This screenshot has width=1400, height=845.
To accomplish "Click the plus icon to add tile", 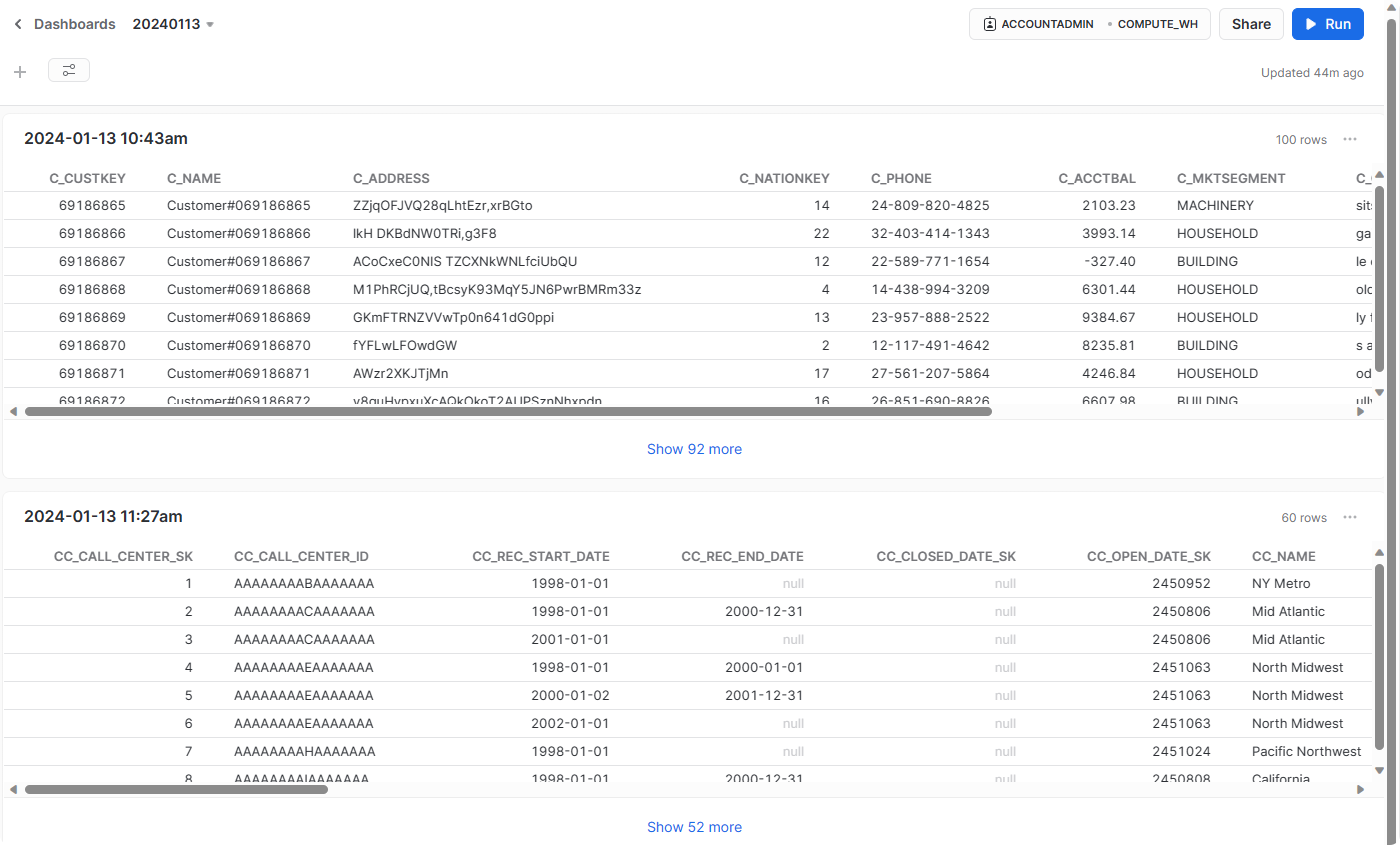I will [20, 71].
